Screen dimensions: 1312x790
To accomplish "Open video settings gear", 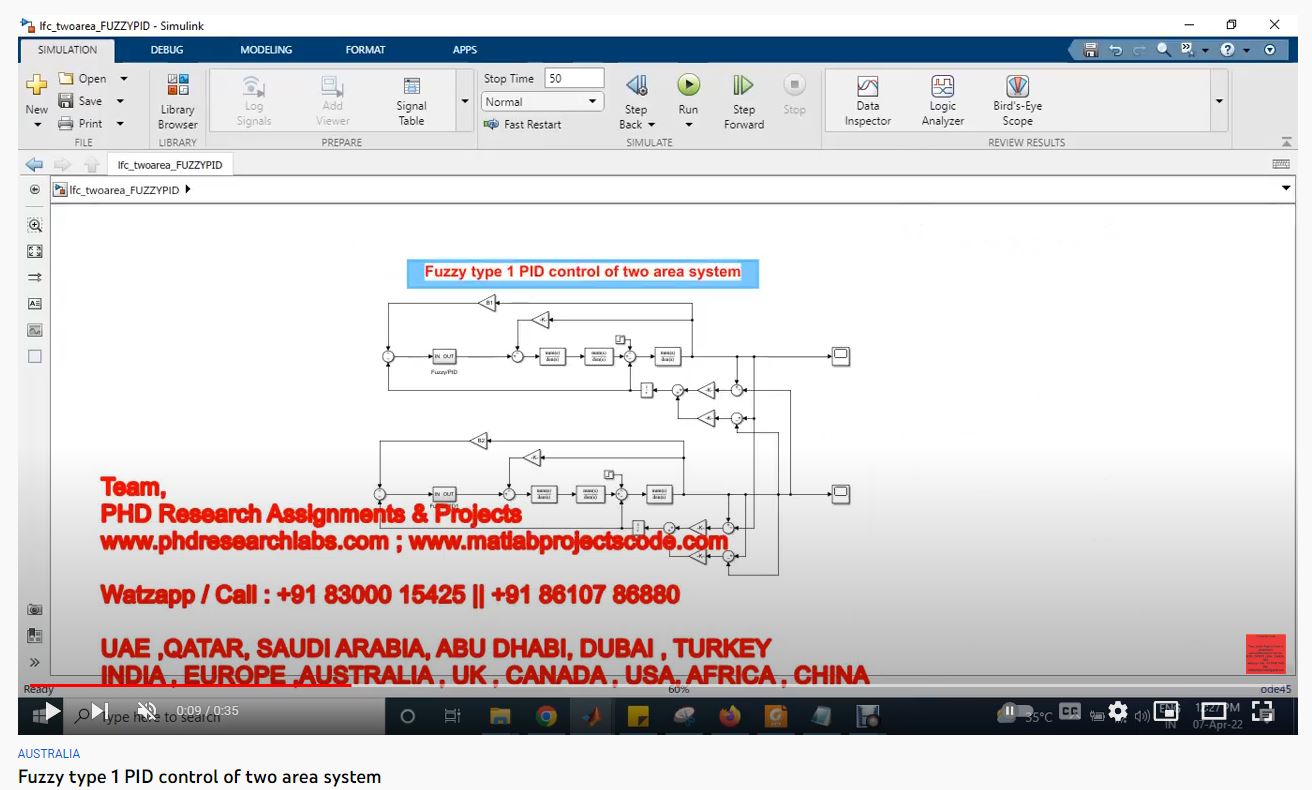I will point(1118,712).
